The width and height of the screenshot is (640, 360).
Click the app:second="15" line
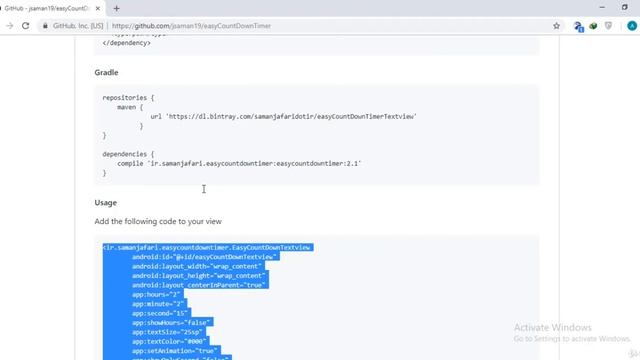click(x=161, y=313)
